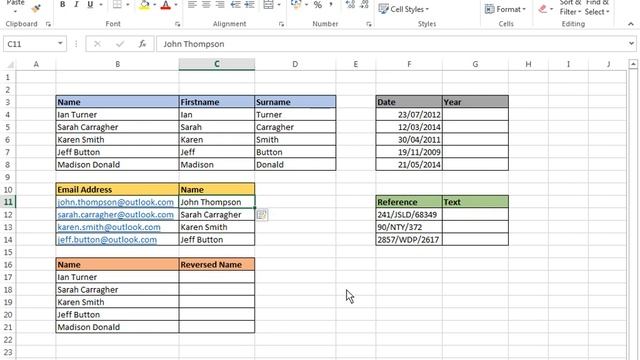Increase decimal places
Screen dimensions: 640x360
(x=350, y=4)
